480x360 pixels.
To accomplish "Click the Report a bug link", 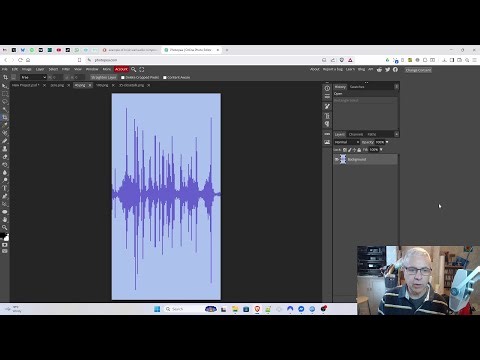I will point(333,69).
